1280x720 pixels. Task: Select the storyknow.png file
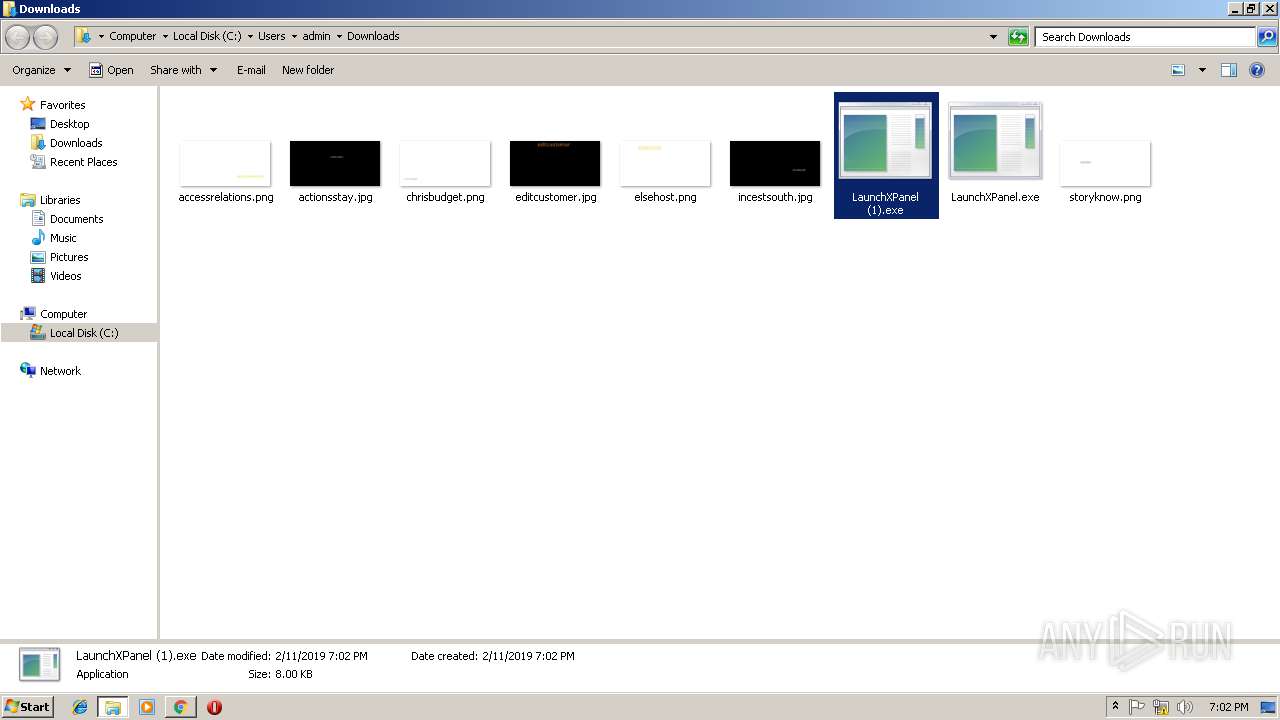1105,172
